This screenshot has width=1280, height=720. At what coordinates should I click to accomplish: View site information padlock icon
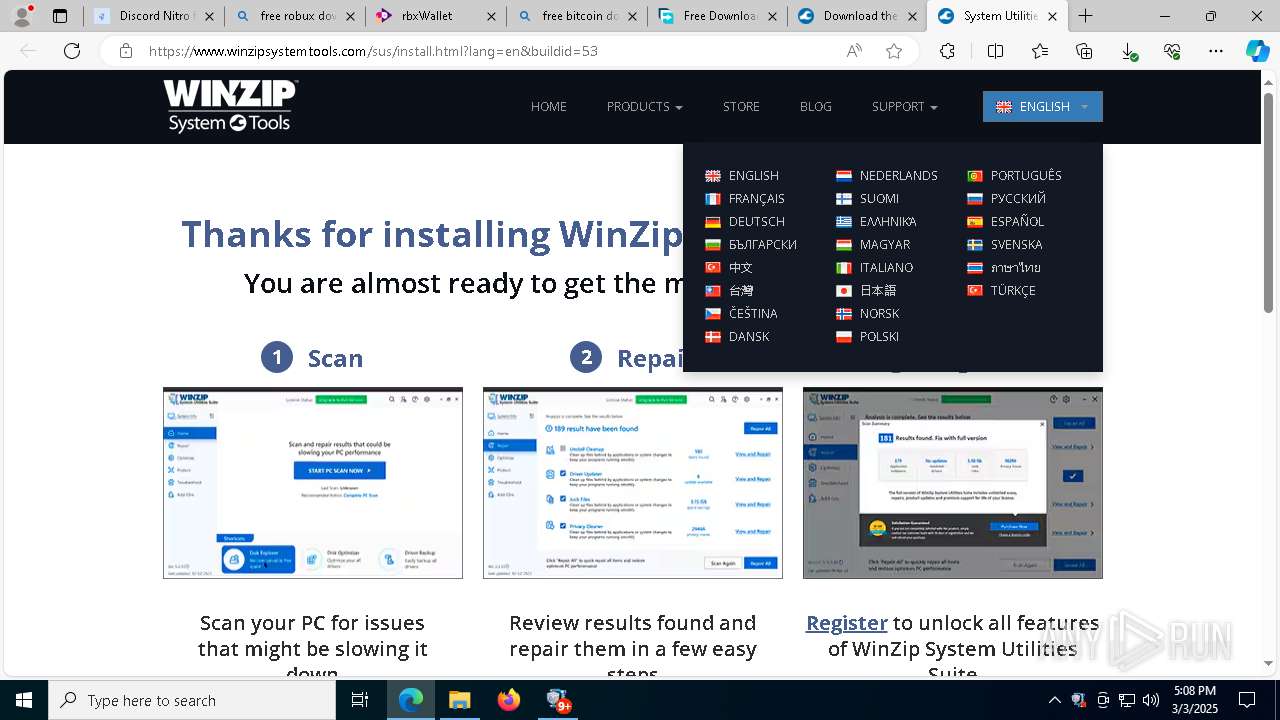pos(126,51)
